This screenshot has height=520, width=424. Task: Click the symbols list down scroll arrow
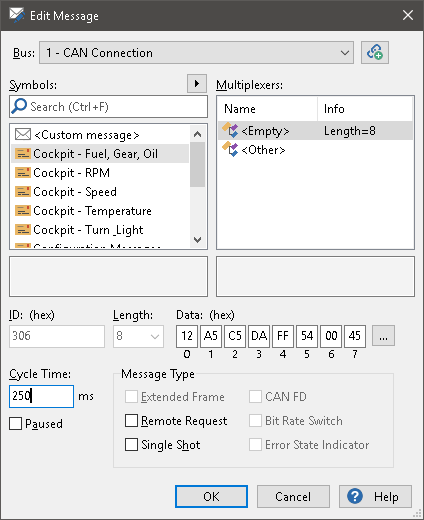pyautogui.click(x=197, y=240)
